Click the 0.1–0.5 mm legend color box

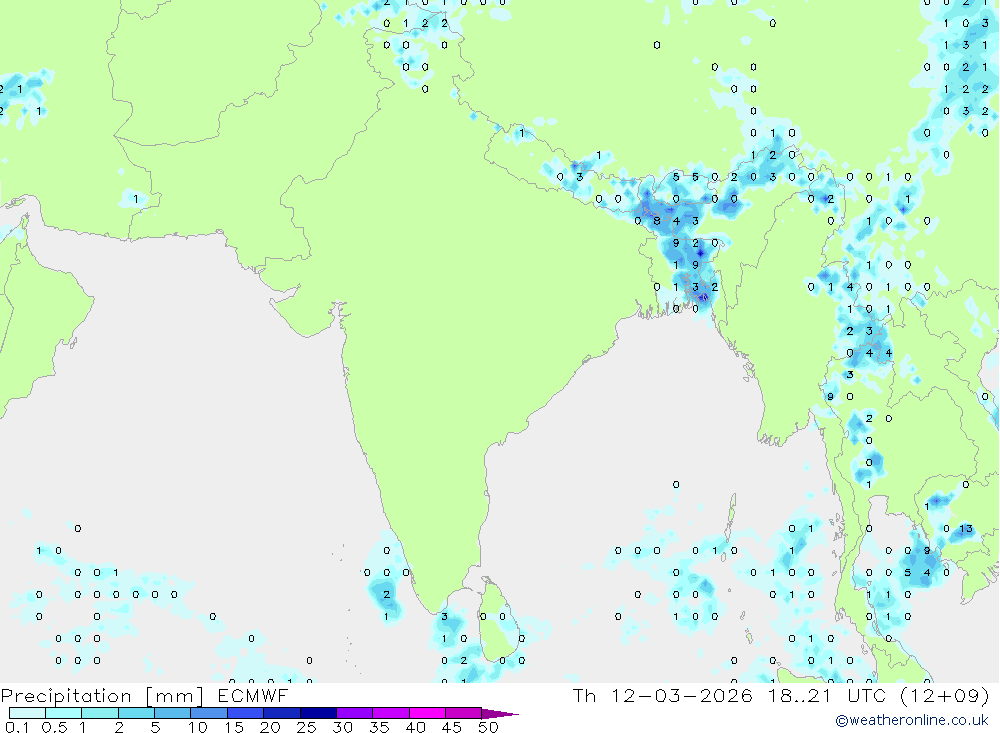[27, 713]
